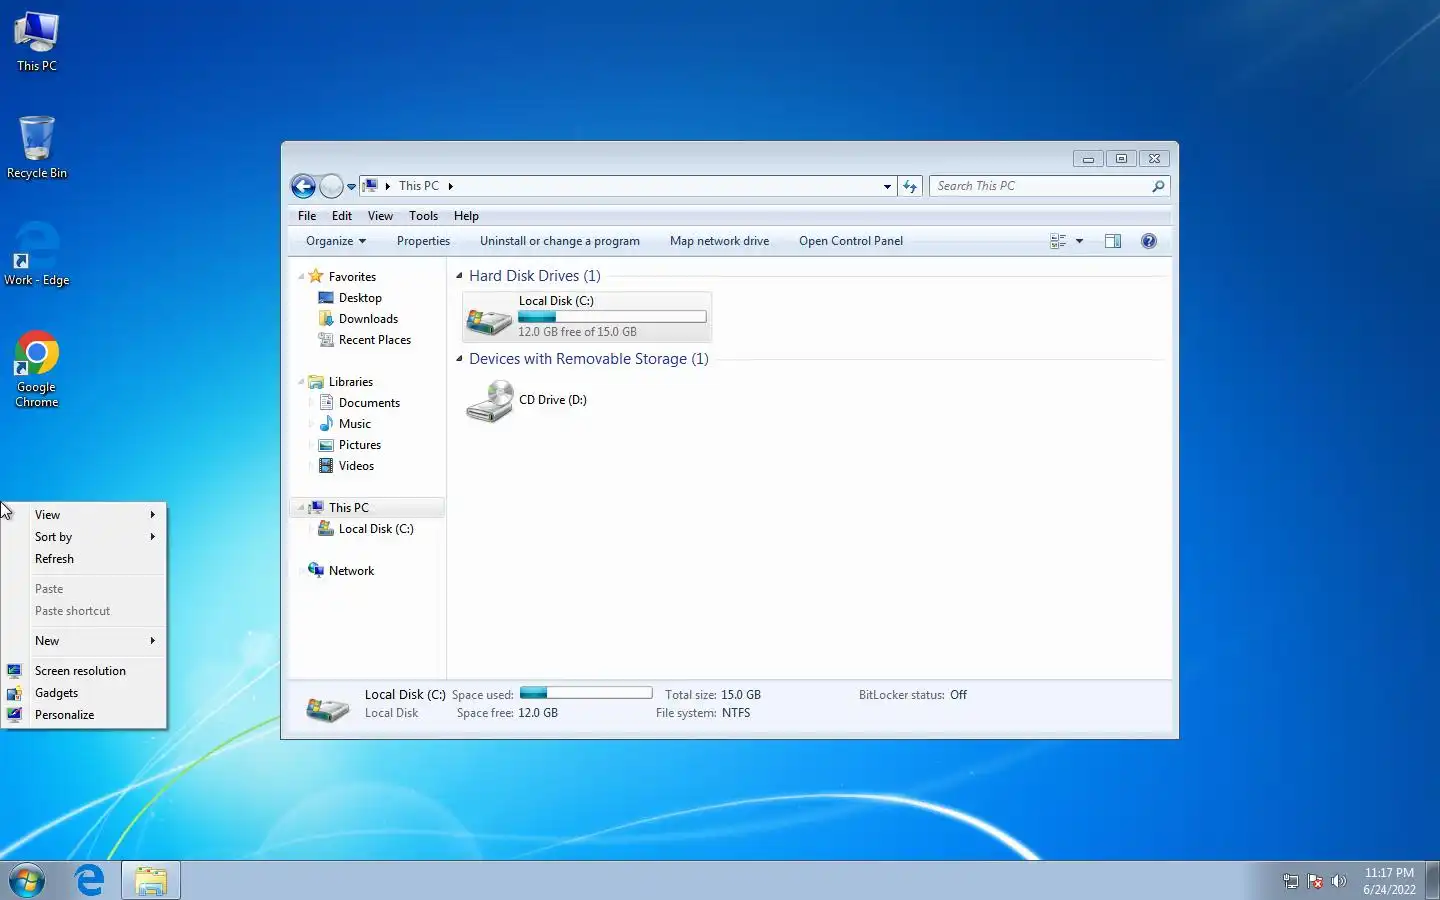Click Open Control Panel
This screenshot has height=900, width=1440.
tap(851, 241)
